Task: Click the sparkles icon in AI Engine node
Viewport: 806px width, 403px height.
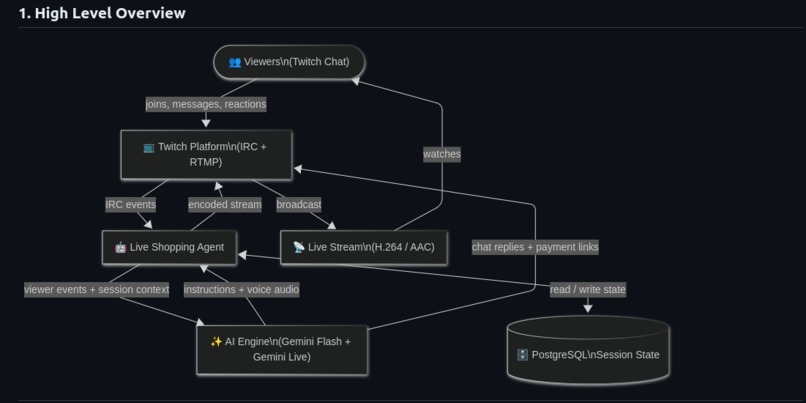Action: [x=216, y=342]
